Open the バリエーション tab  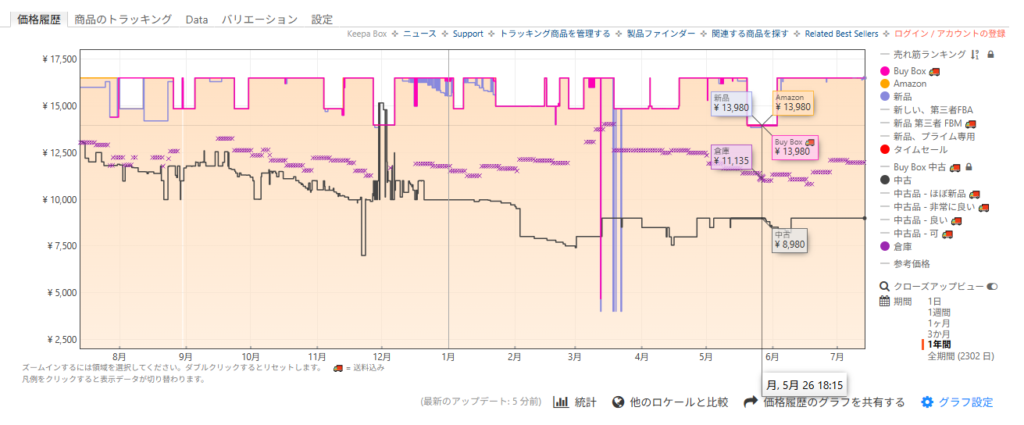[x=259, y=19]
